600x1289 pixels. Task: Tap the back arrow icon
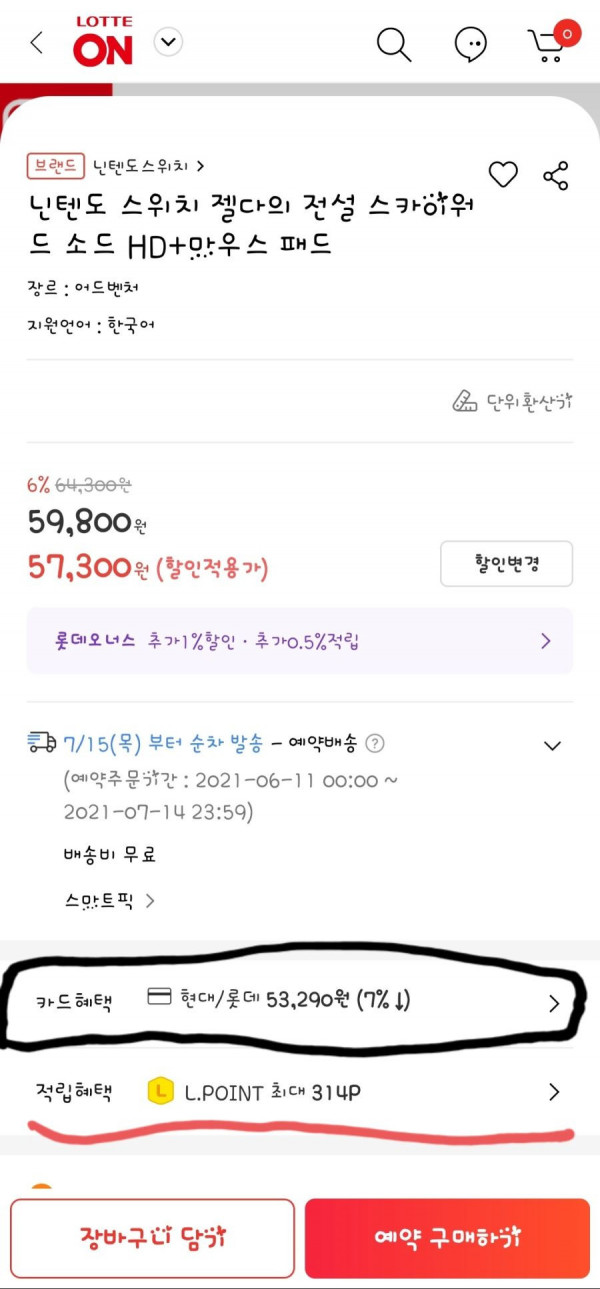point(37,43)
